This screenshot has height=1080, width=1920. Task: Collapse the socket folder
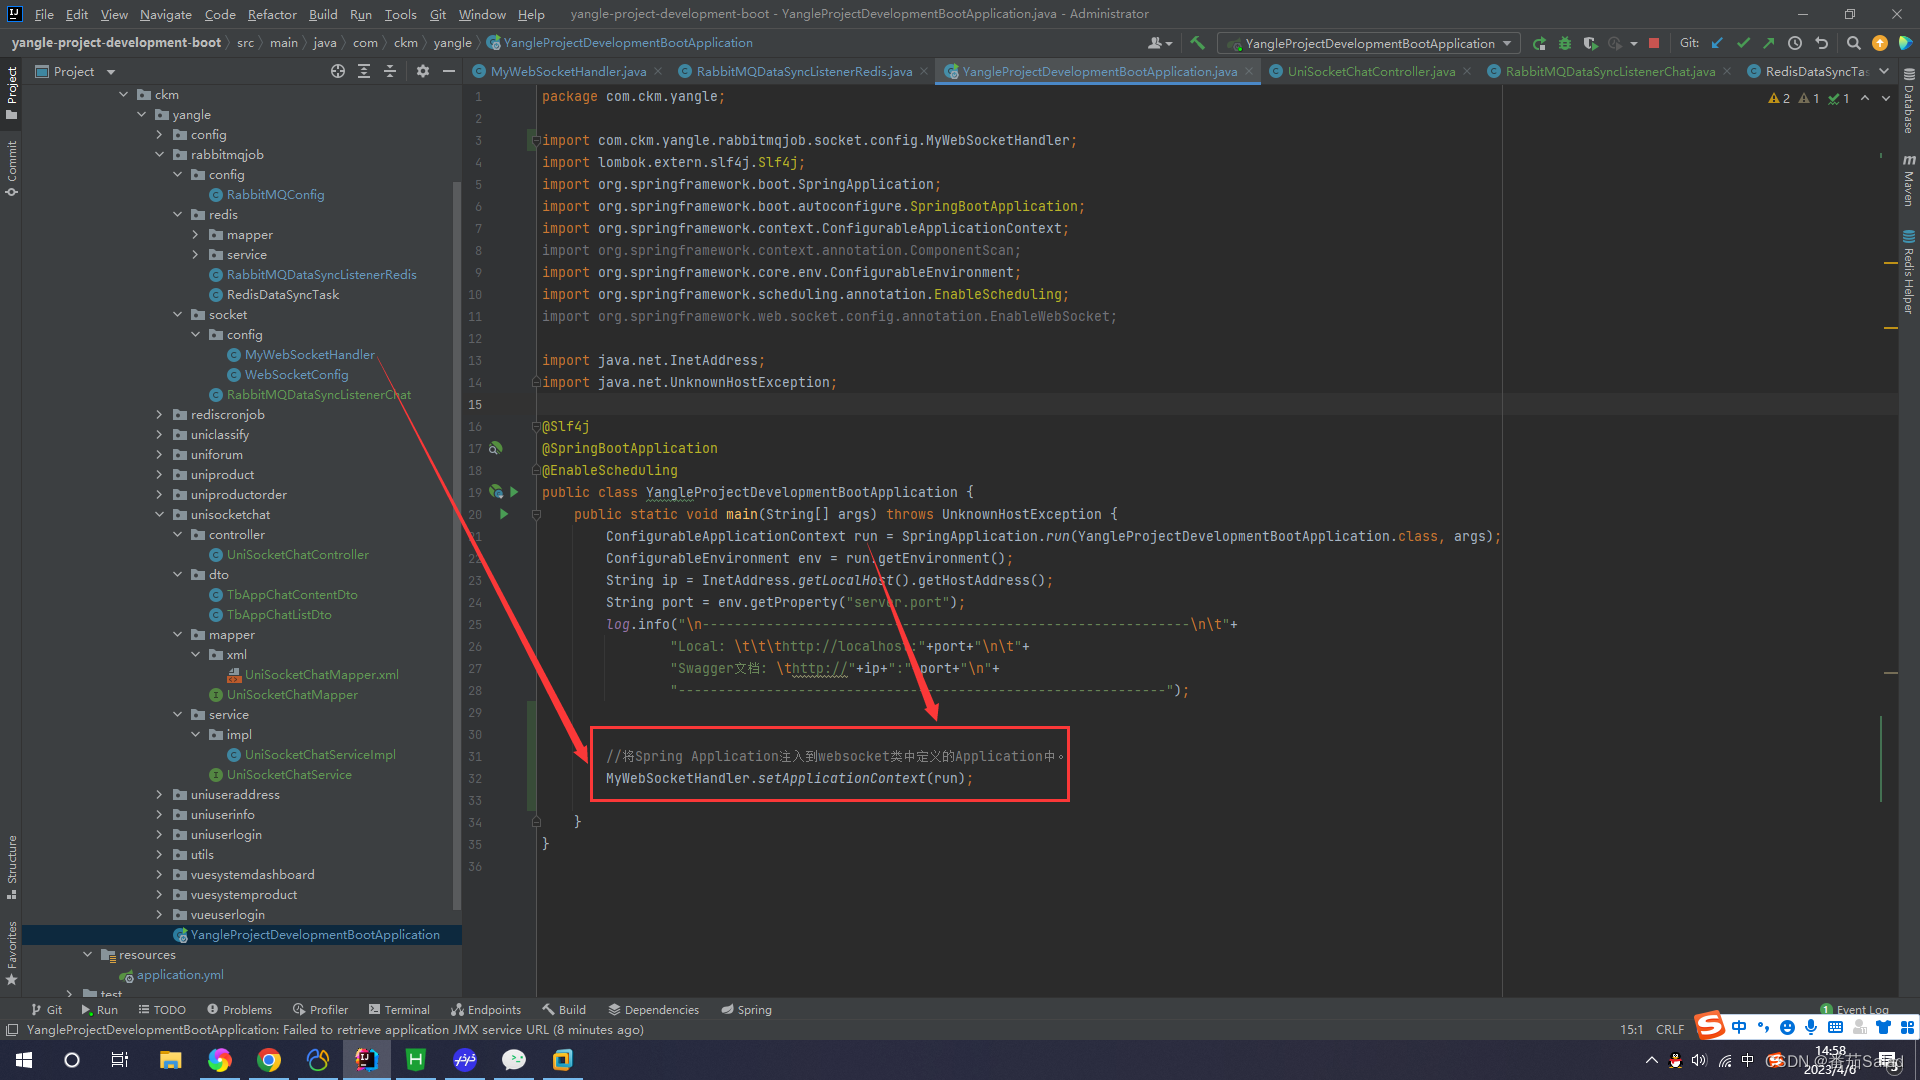tap(177, 315)
